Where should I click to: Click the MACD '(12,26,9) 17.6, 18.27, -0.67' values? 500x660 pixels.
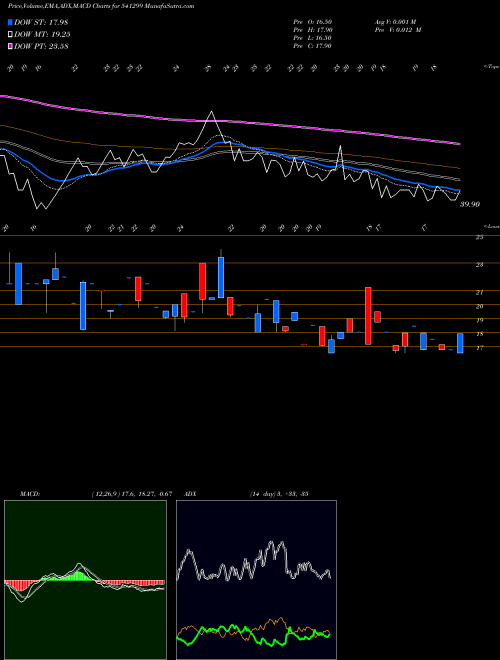pyautogui.click(x=132, y=494)
